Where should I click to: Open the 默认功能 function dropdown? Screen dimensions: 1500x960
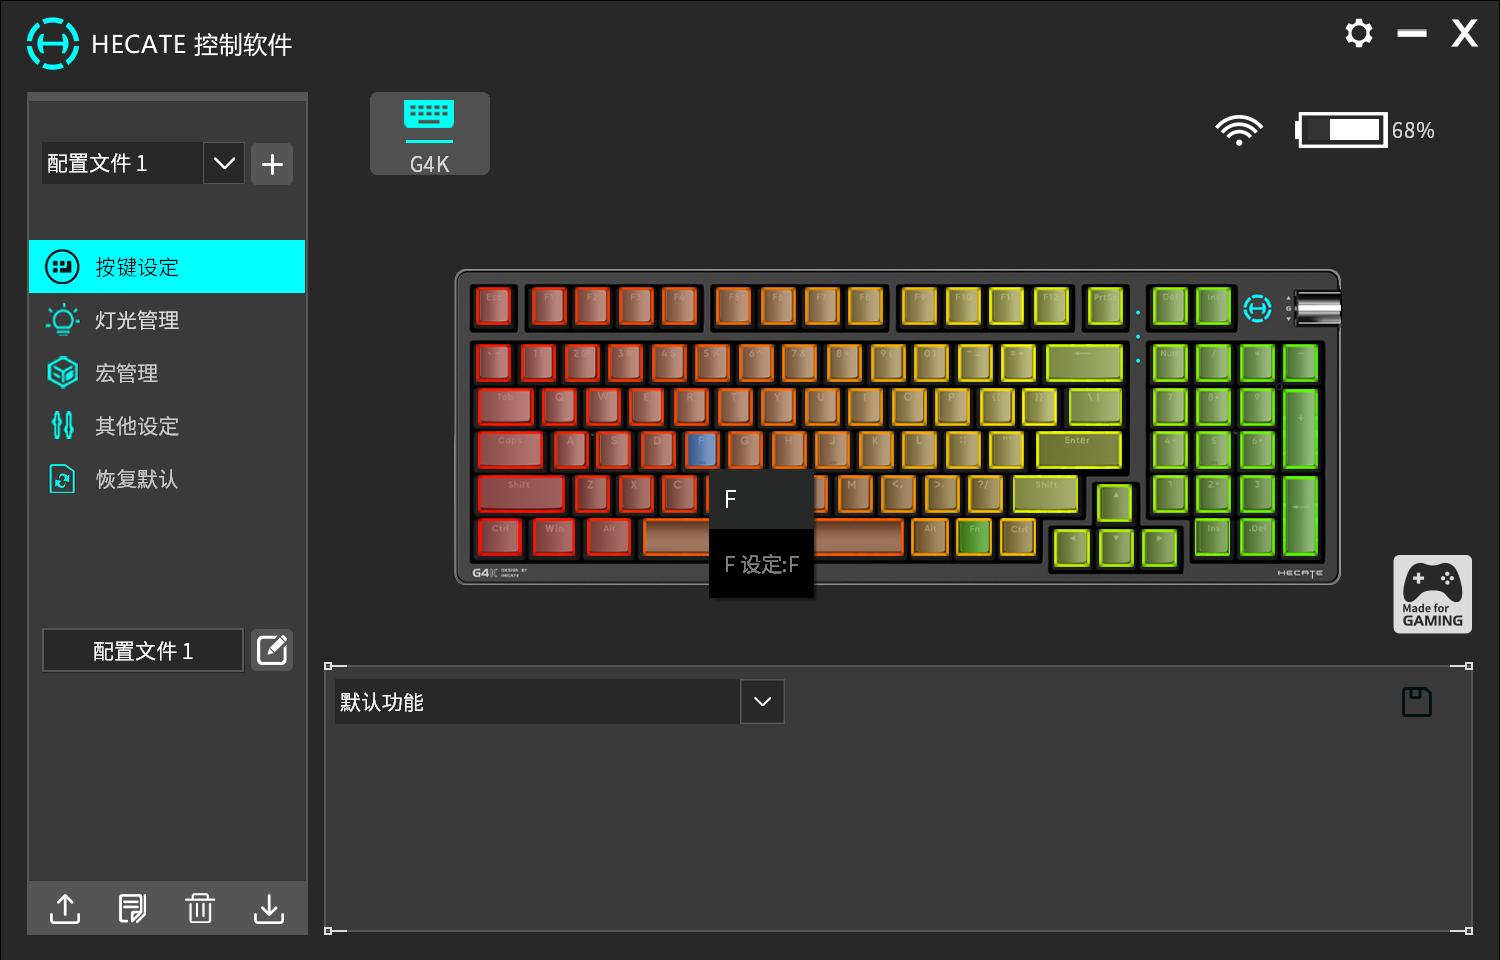click(x=762, y=702)
